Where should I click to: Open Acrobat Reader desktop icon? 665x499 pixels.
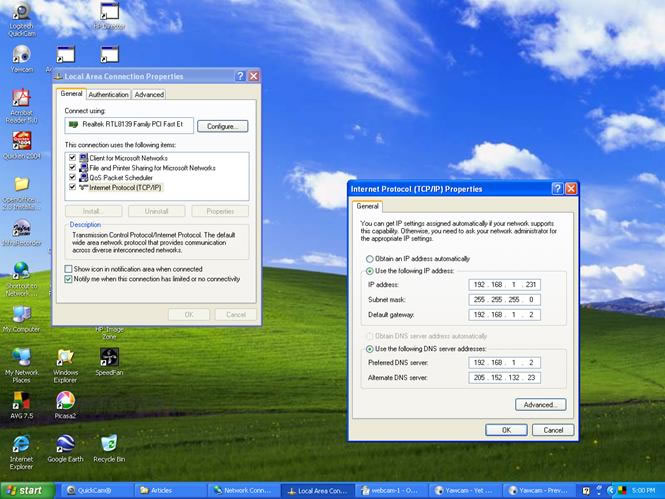21,106
